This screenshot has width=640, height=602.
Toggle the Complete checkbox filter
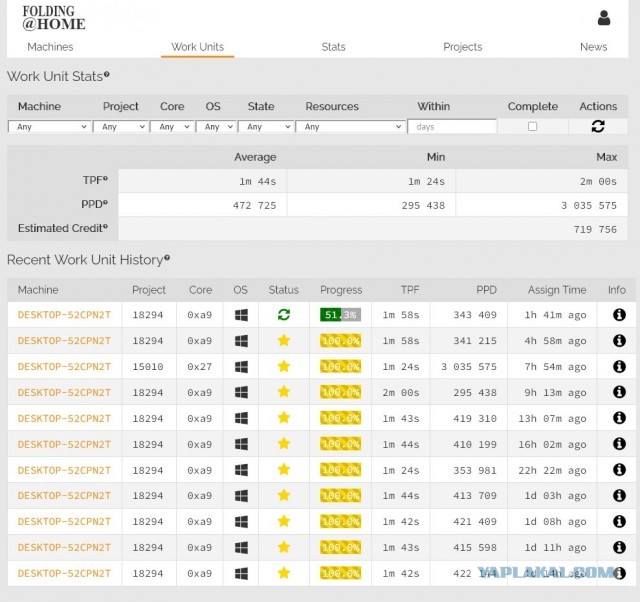(532, 127)
